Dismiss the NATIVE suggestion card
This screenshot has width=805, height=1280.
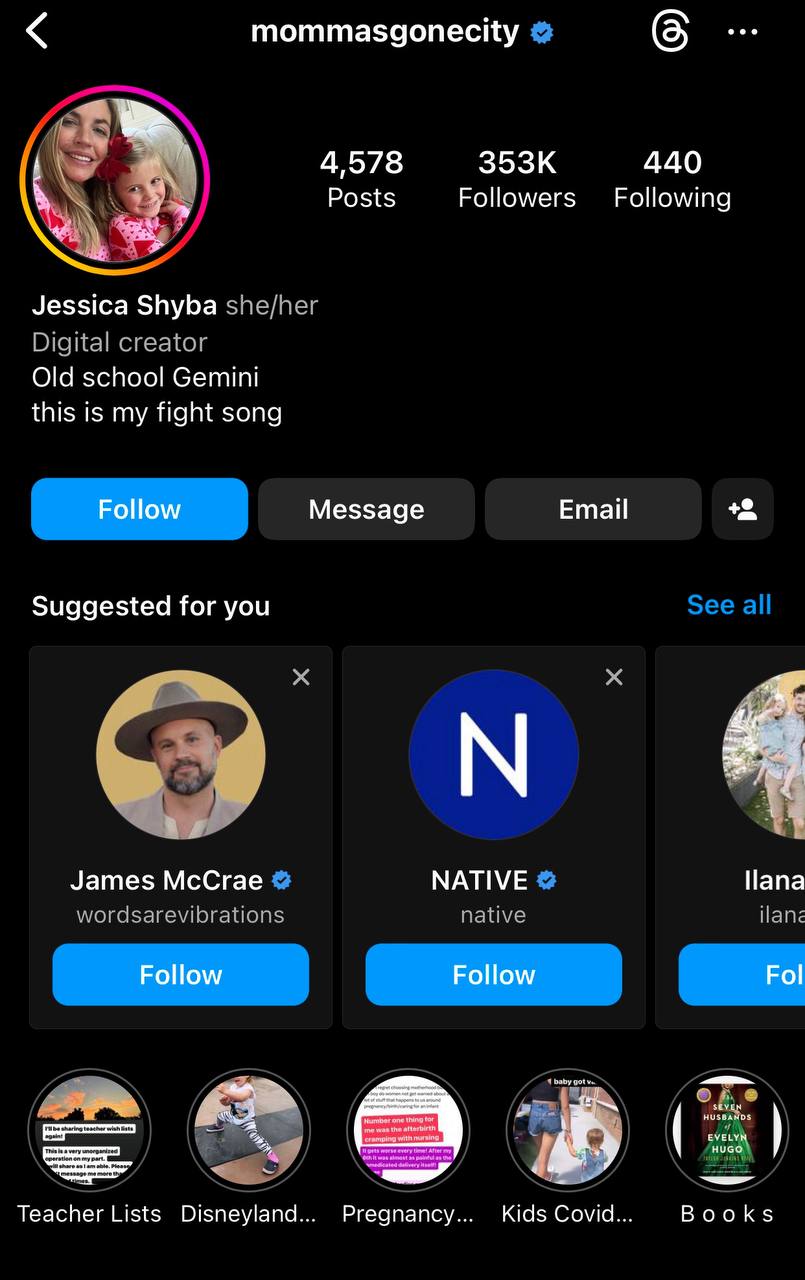coord(614,677)
